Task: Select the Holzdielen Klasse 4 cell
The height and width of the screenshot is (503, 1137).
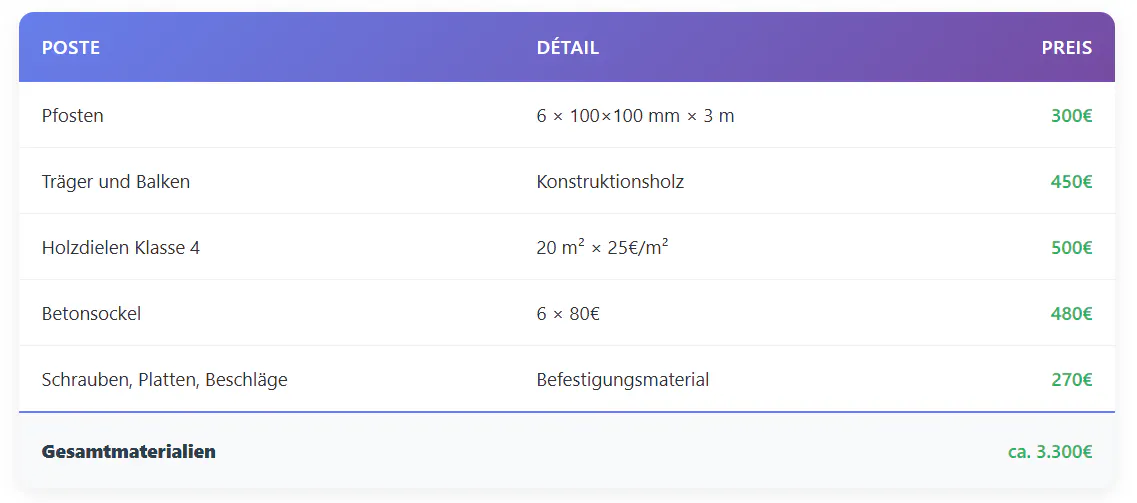Action: [121, 248]
